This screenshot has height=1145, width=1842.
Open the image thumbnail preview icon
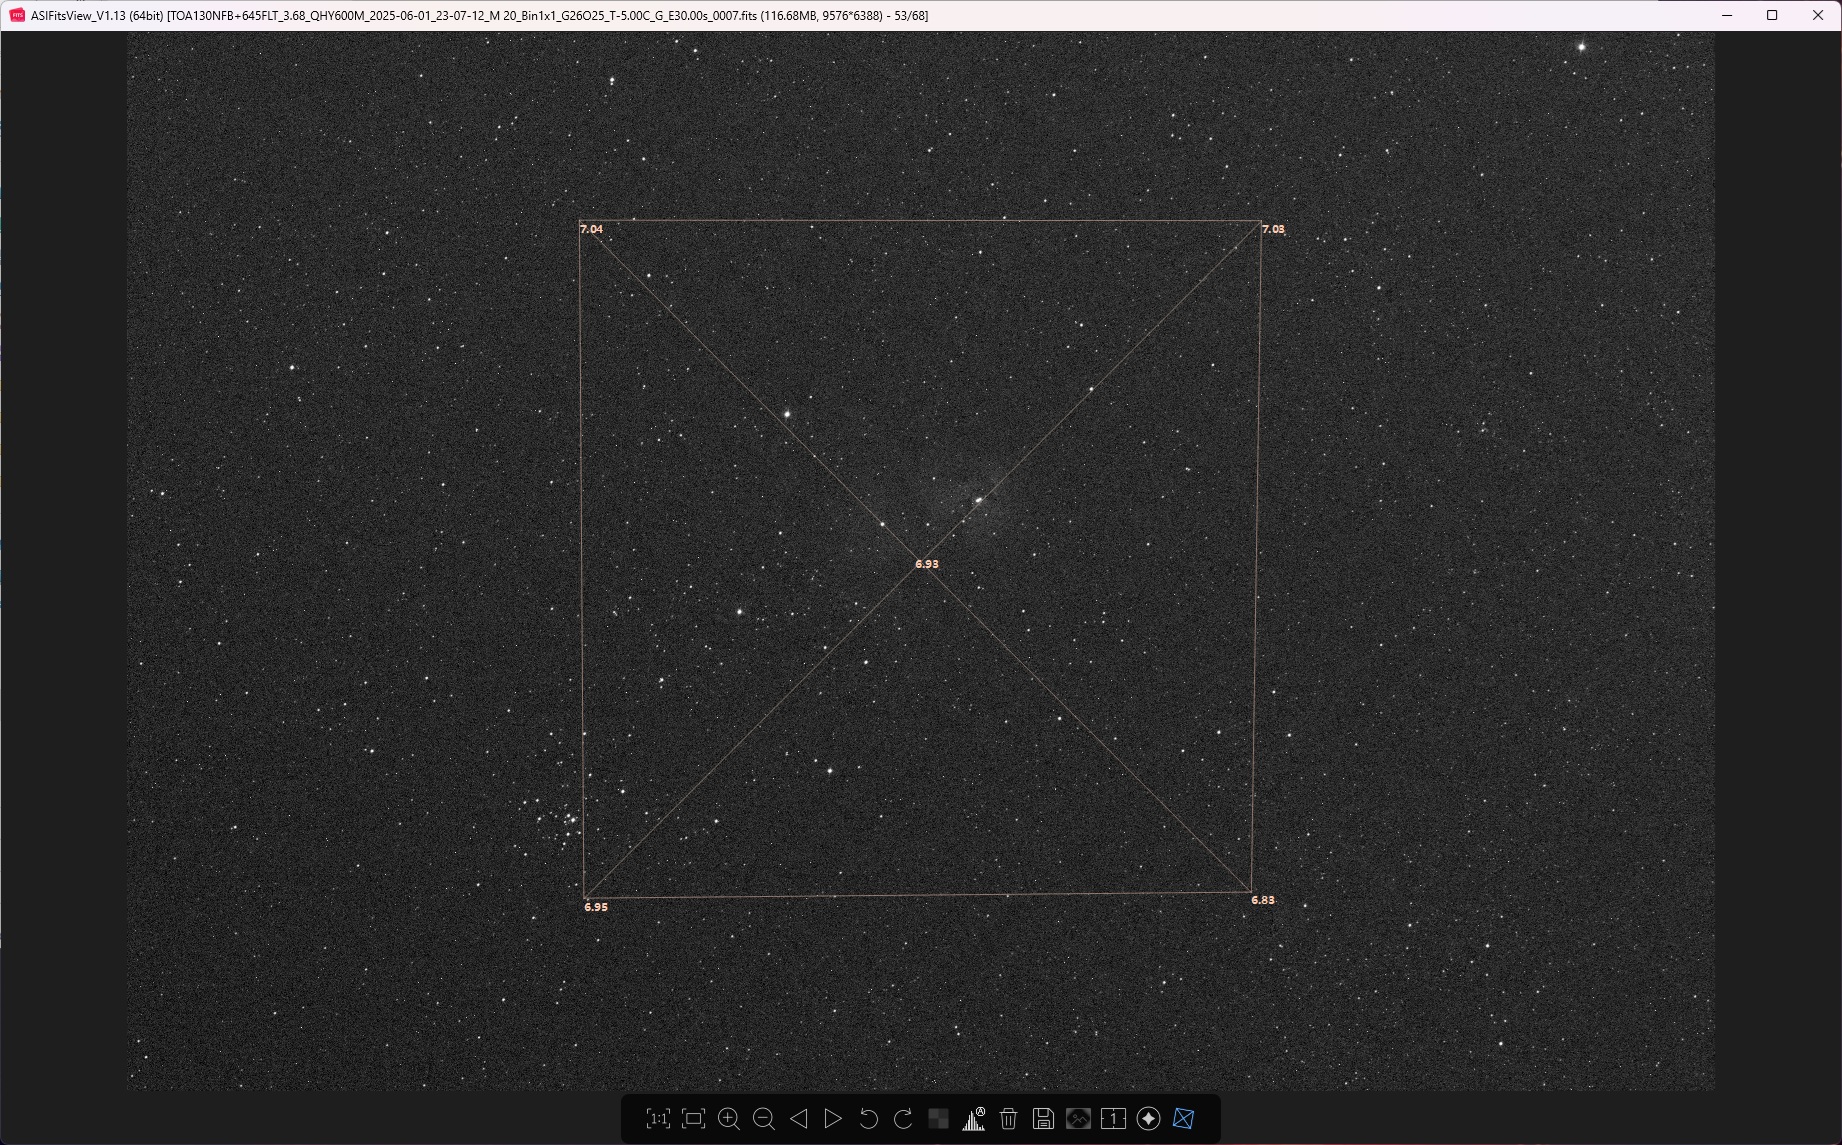(x=1078, y=1119)
